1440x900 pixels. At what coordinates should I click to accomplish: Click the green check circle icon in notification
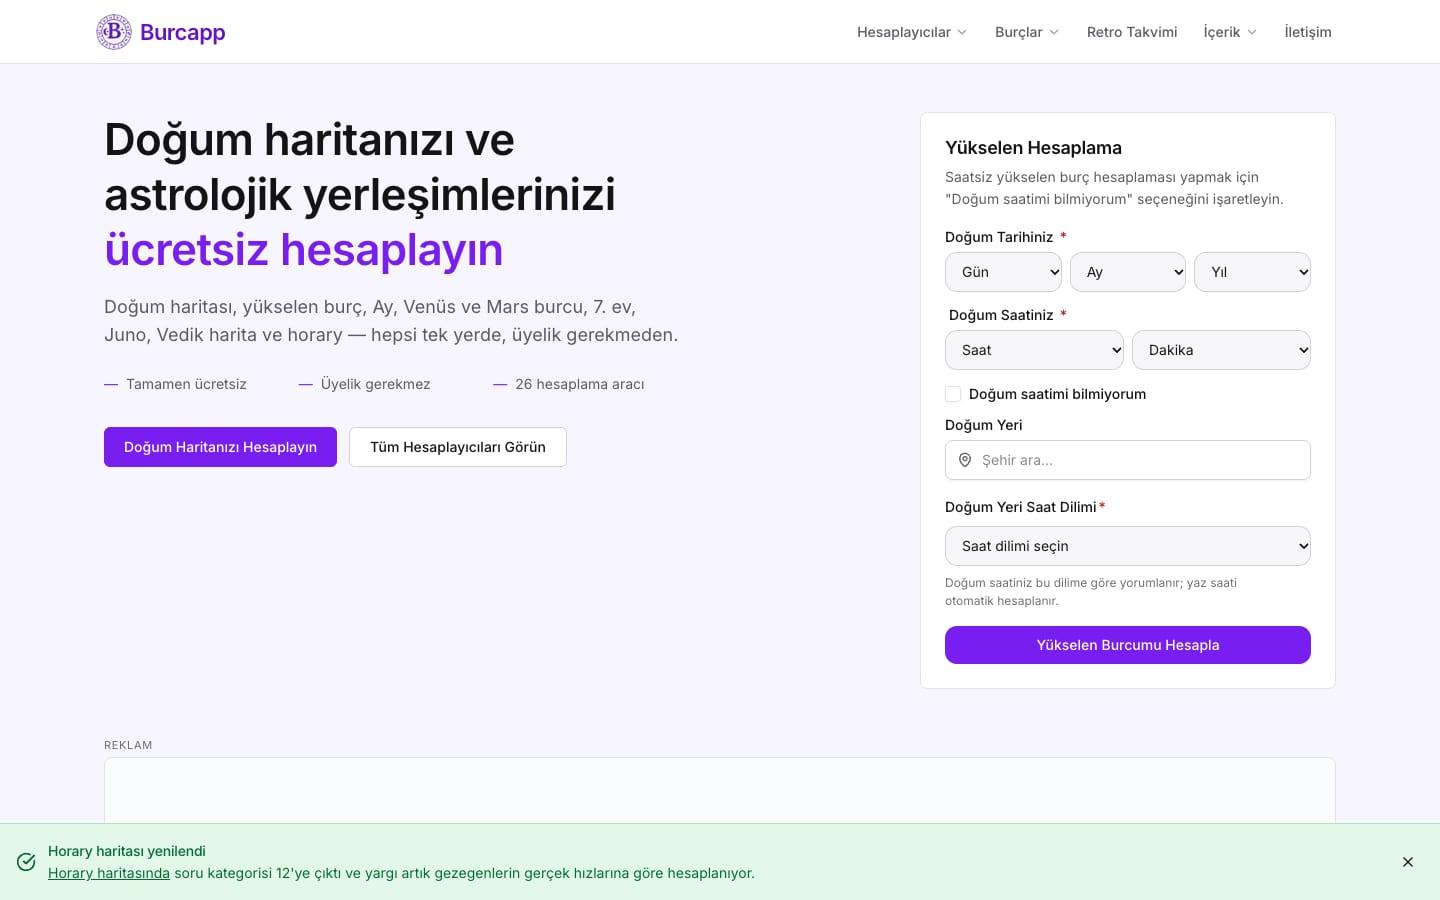pos(27,862)
